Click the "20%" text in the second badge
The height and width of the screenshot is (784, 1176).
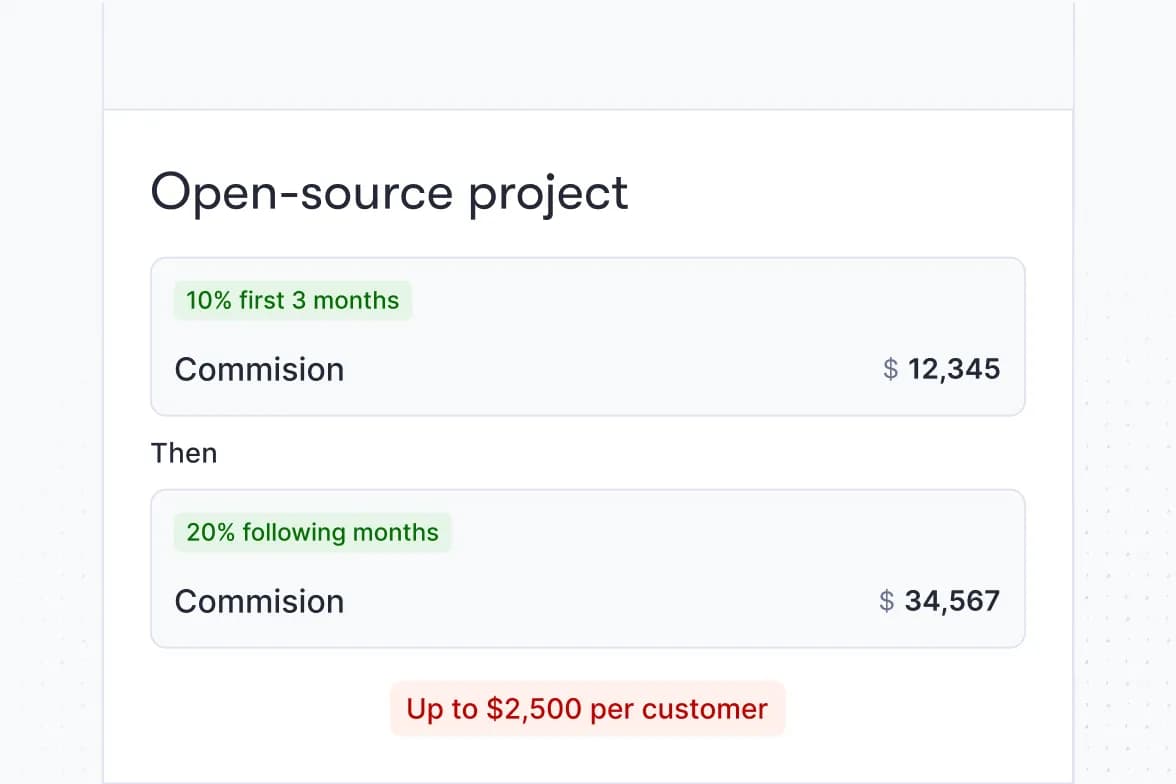pos(210,532)
